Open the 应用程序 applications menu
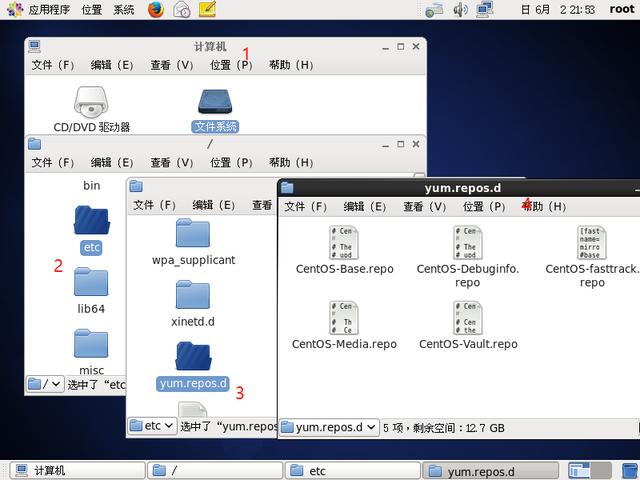 click(49, 9)
